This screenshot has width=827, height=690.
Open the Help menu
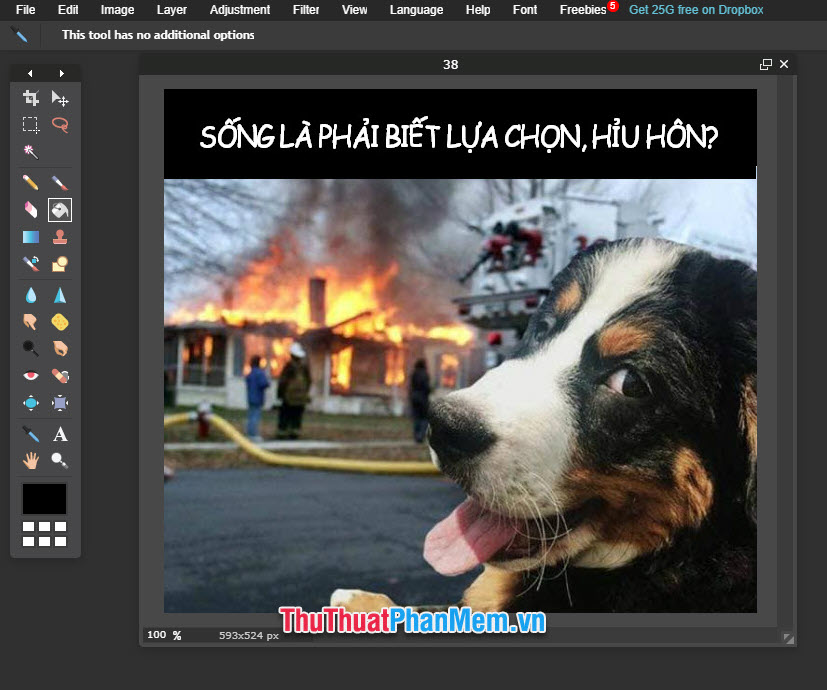pos(478,9)
